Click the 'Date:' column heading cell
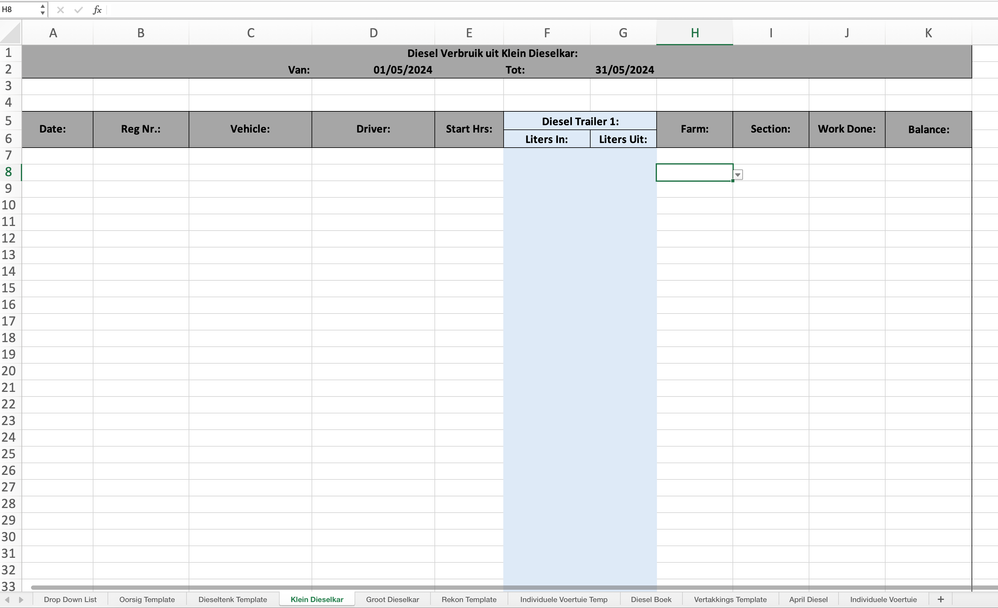Screen dimensions: 998x608 (58, 129)
